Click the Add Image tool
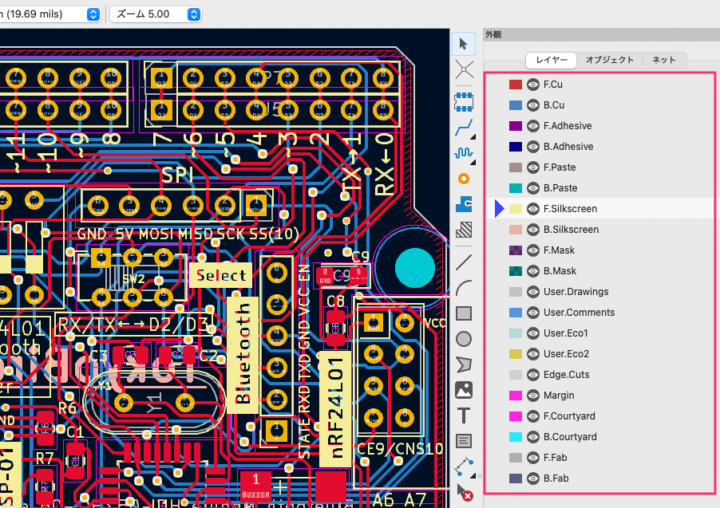Image resolution: width=720 pixels, height=508 pixels. click(464, 390)
